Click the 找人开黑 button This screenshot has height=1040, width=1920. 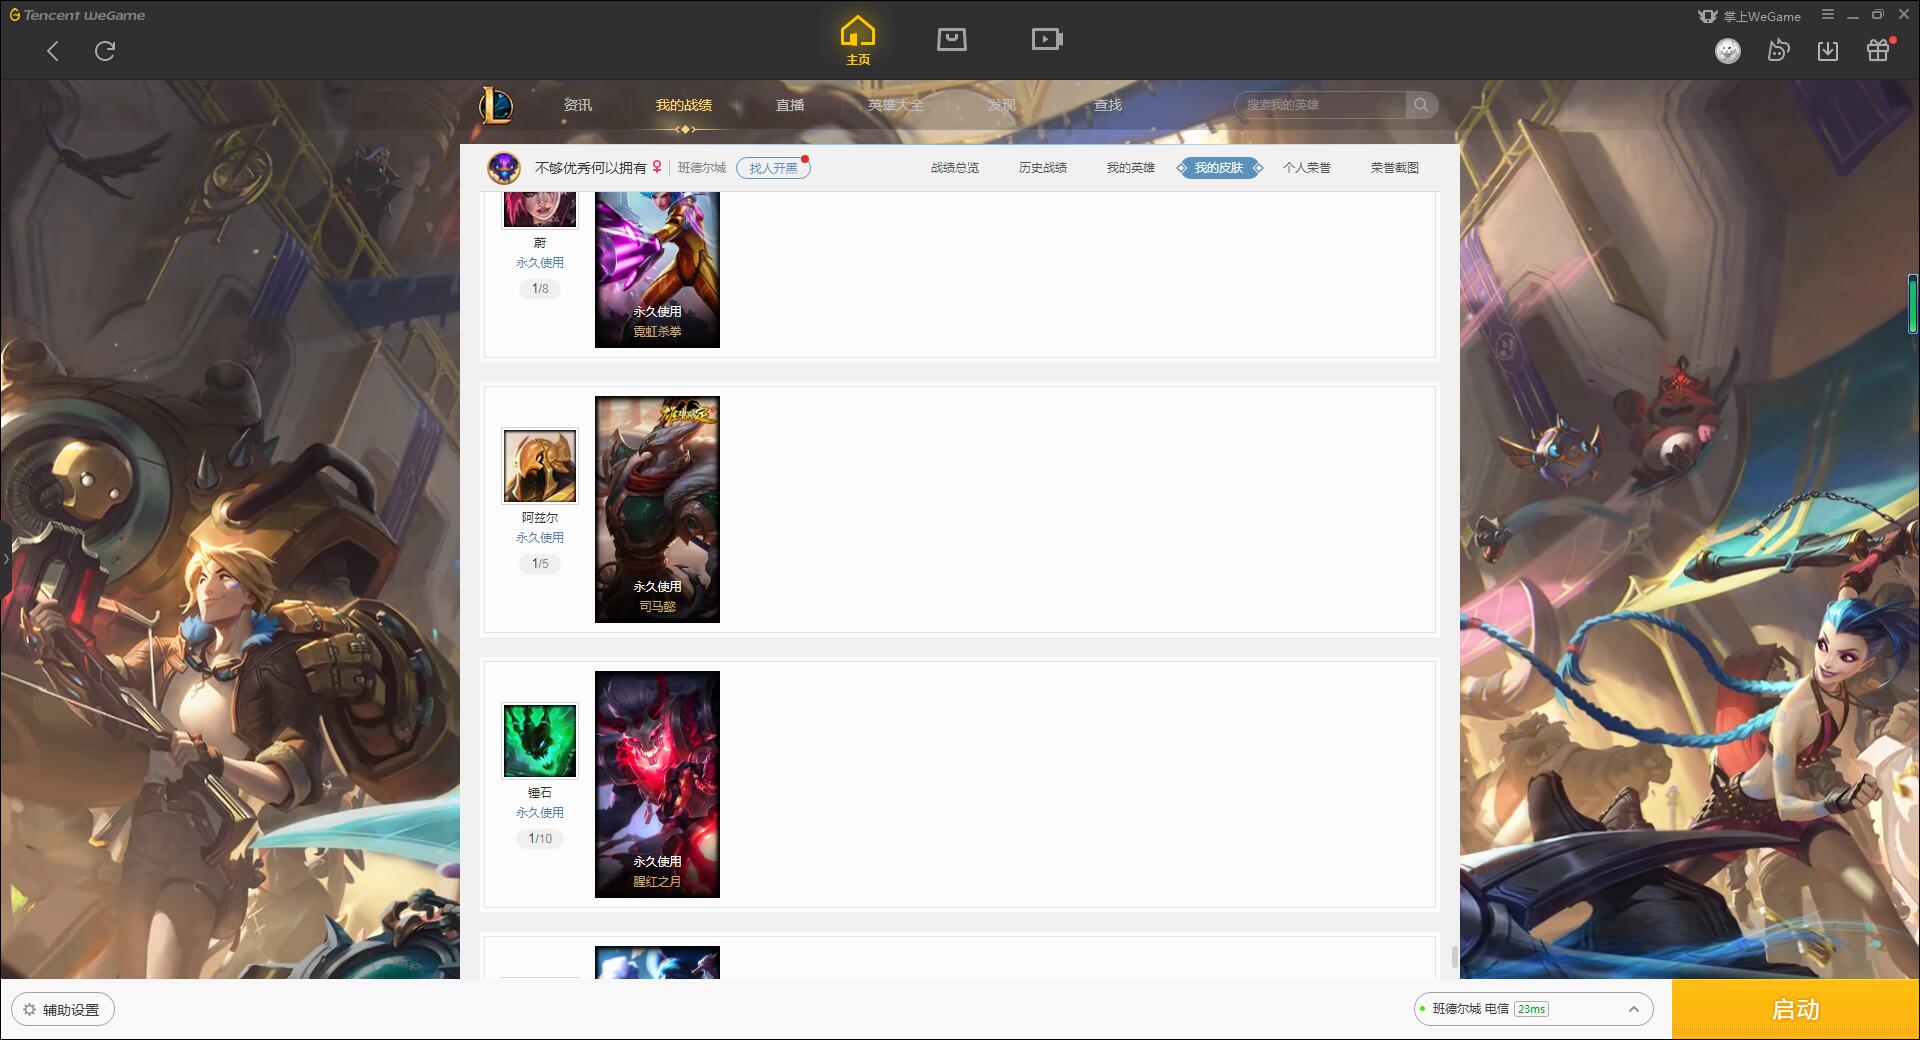tap(773, 168)
